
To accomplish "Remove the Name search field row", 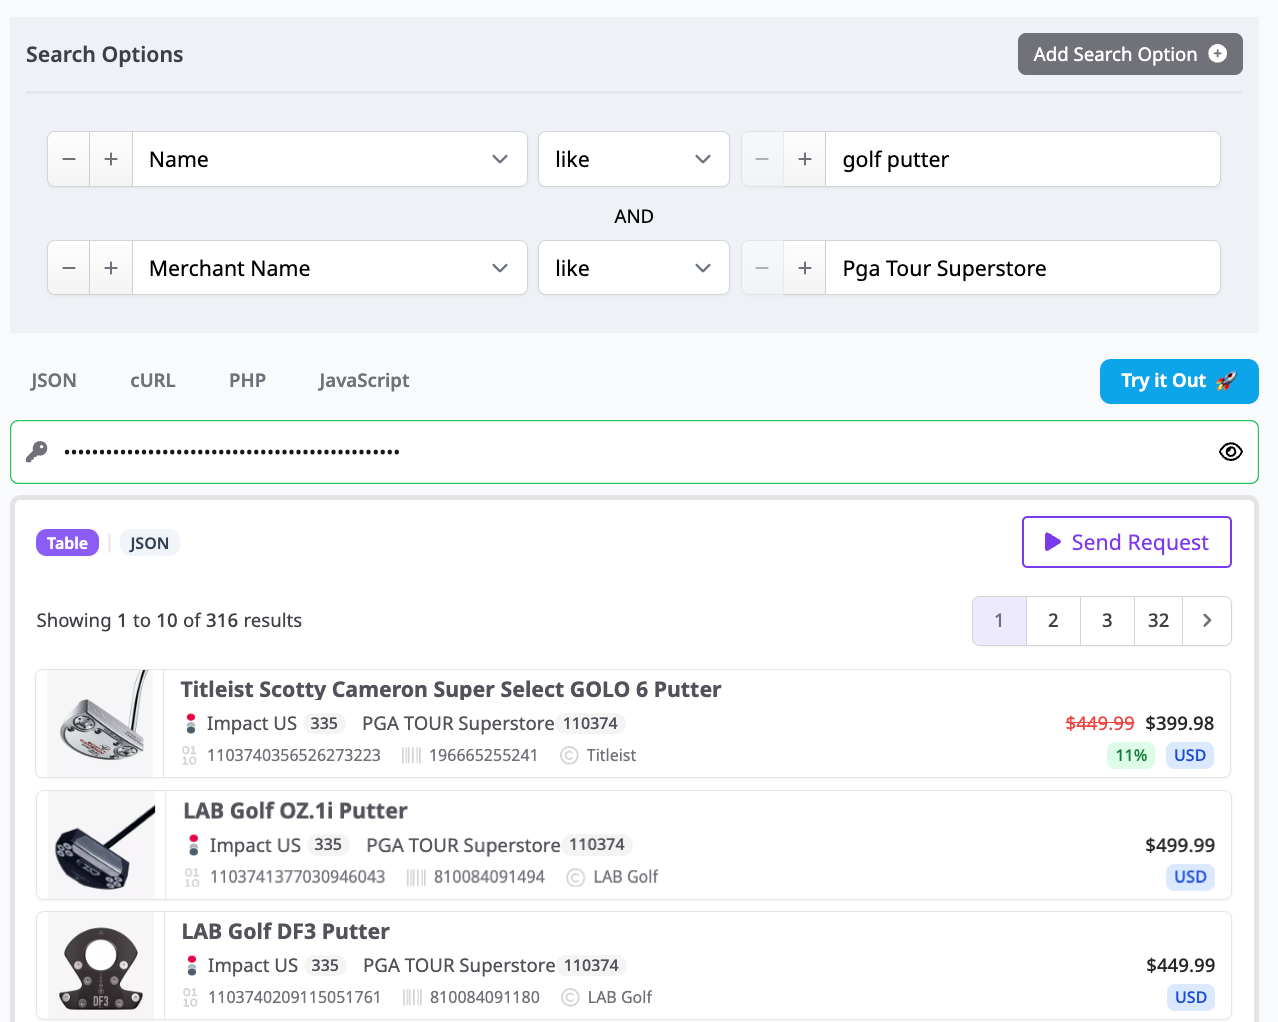I will pos(69,159).
